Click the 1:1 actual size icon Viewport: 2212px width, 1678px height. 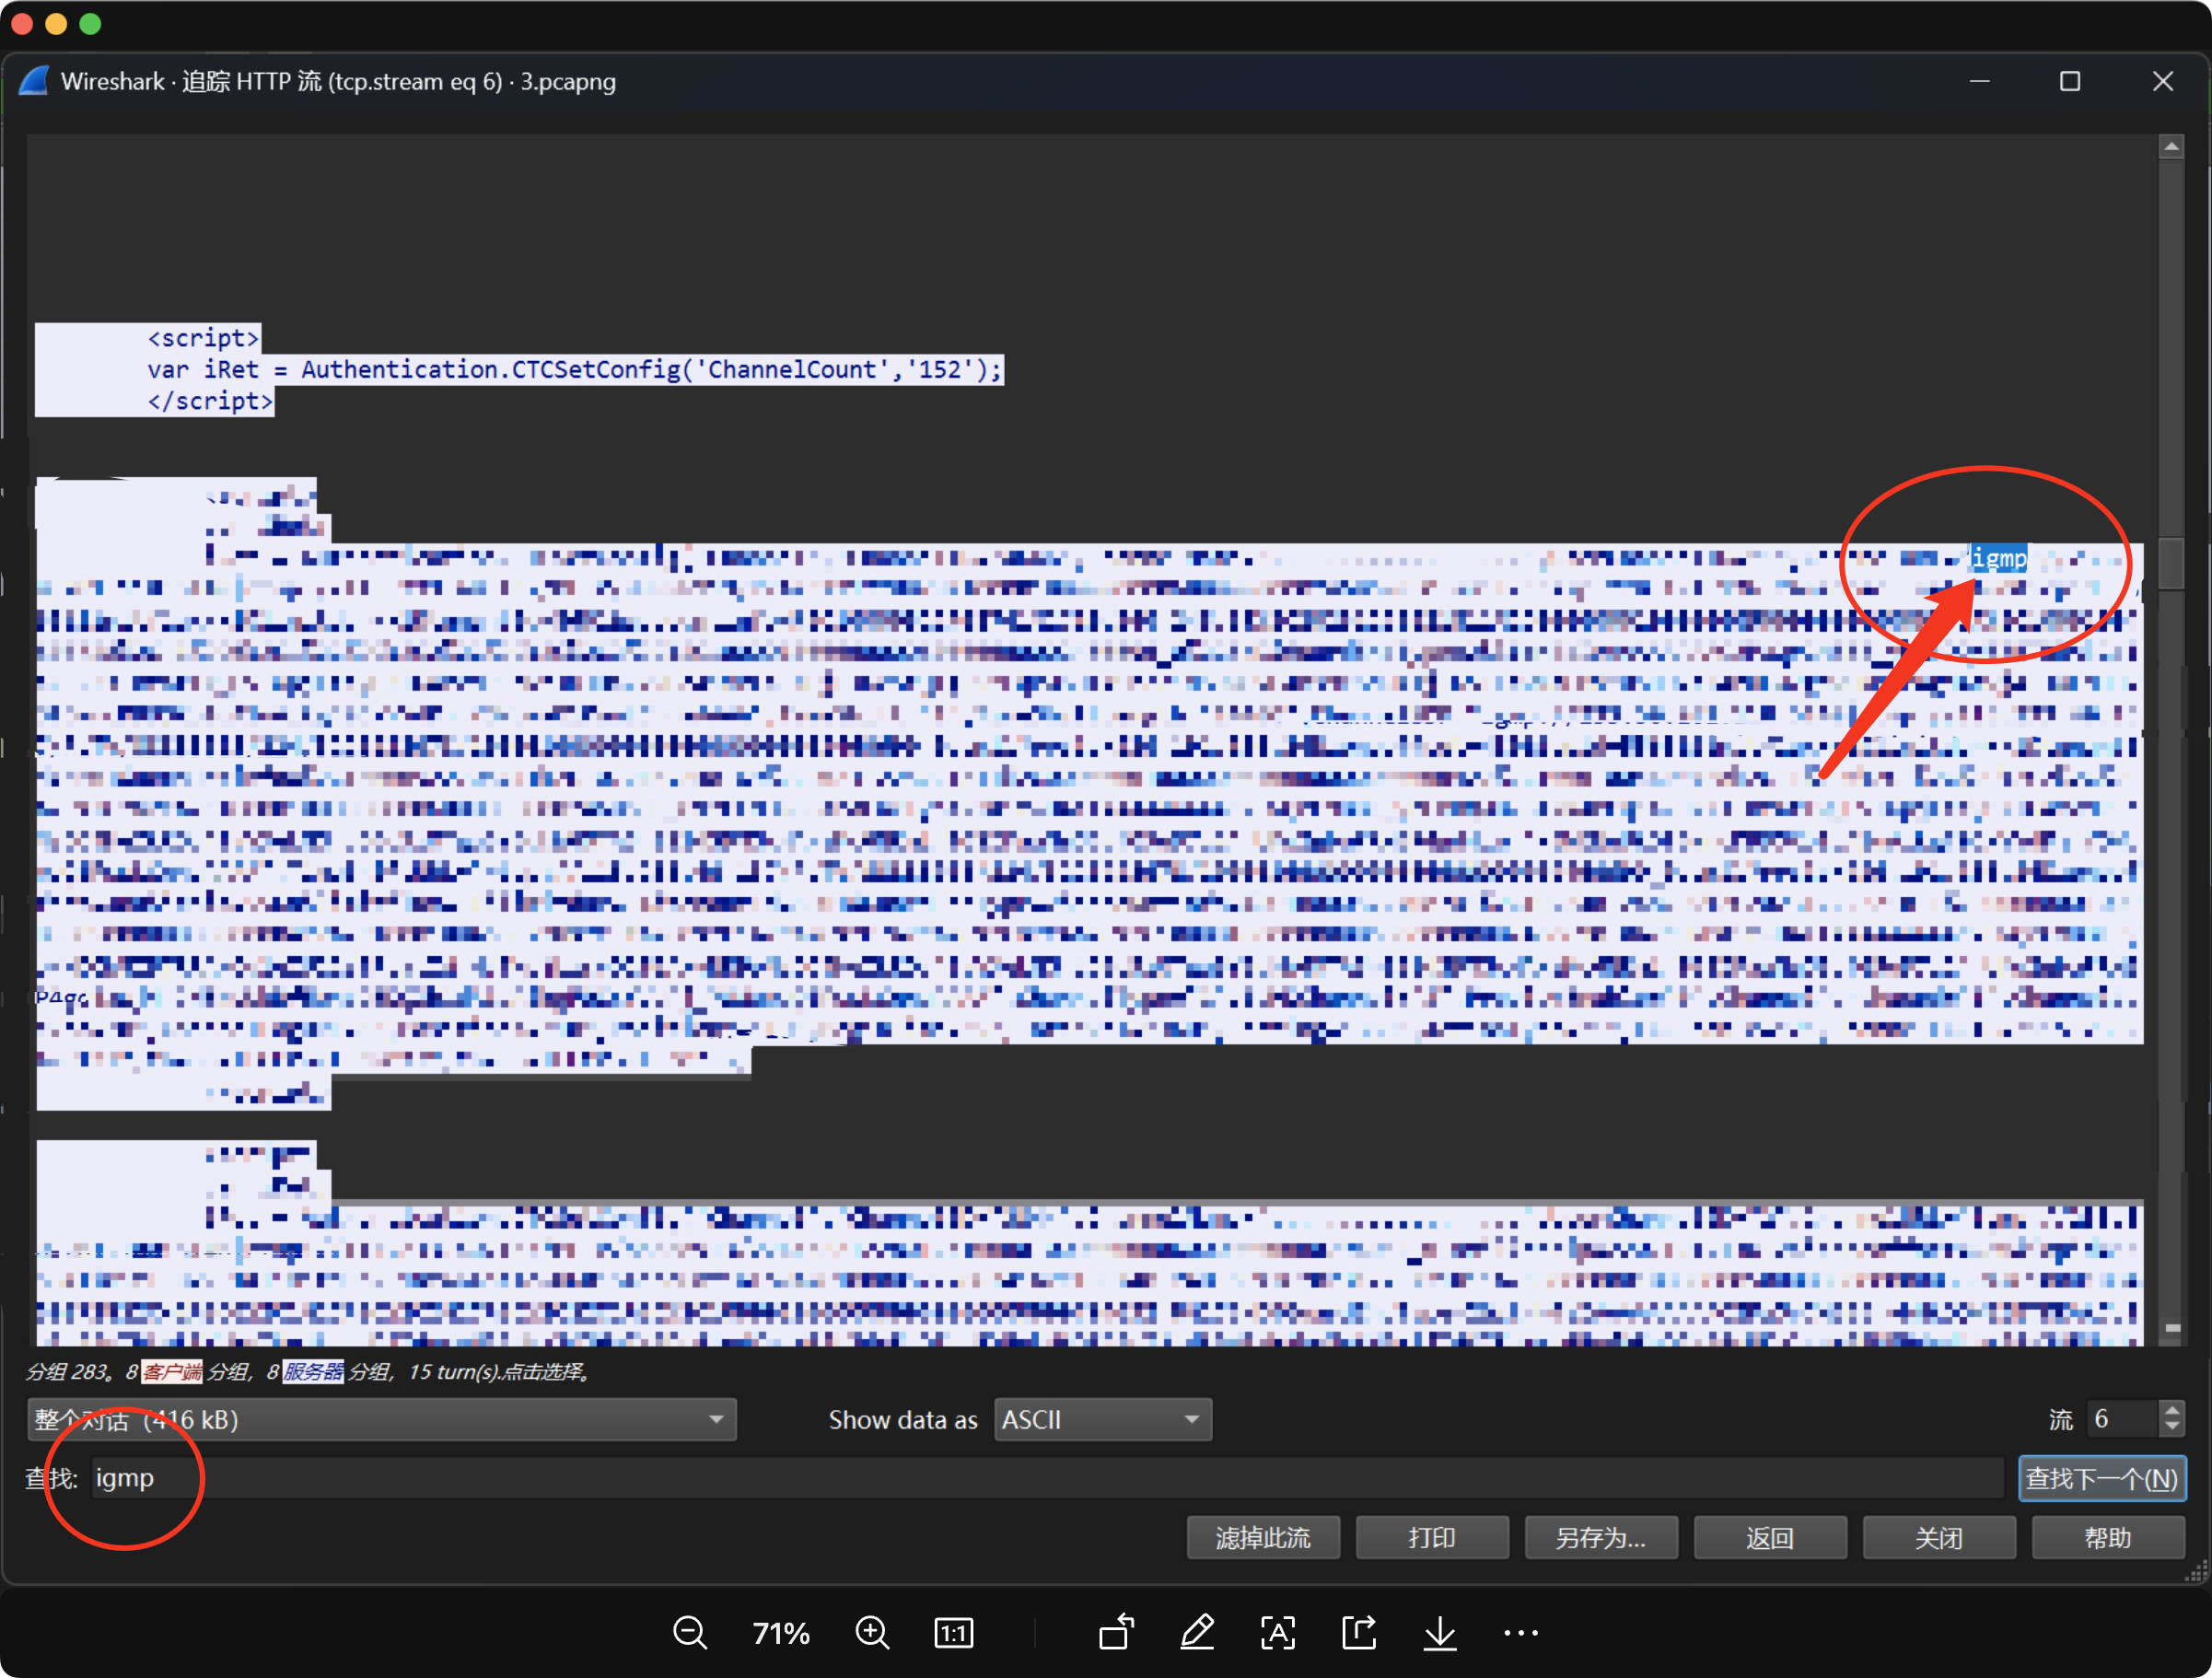tap(953, 1633)
